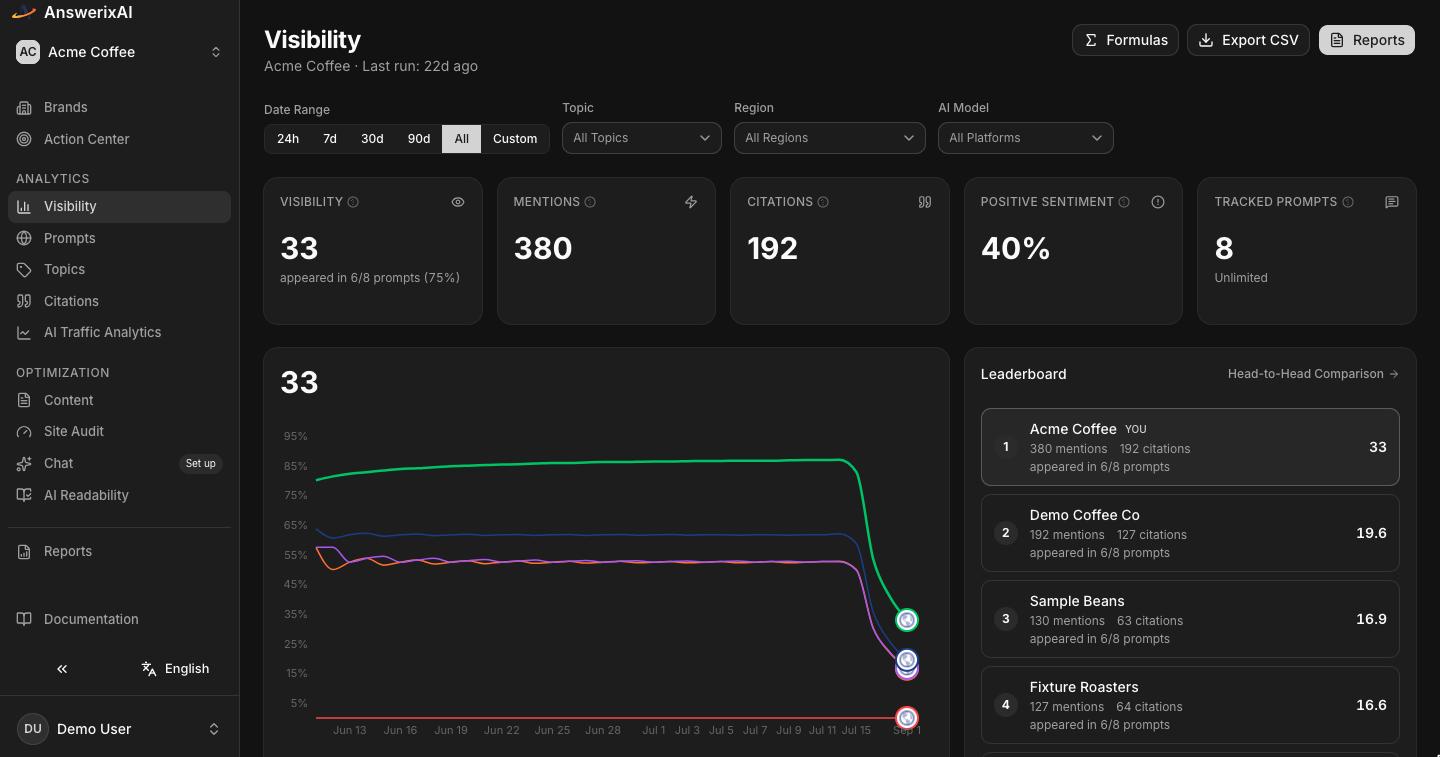Click the AI Readability book icon

24,495
